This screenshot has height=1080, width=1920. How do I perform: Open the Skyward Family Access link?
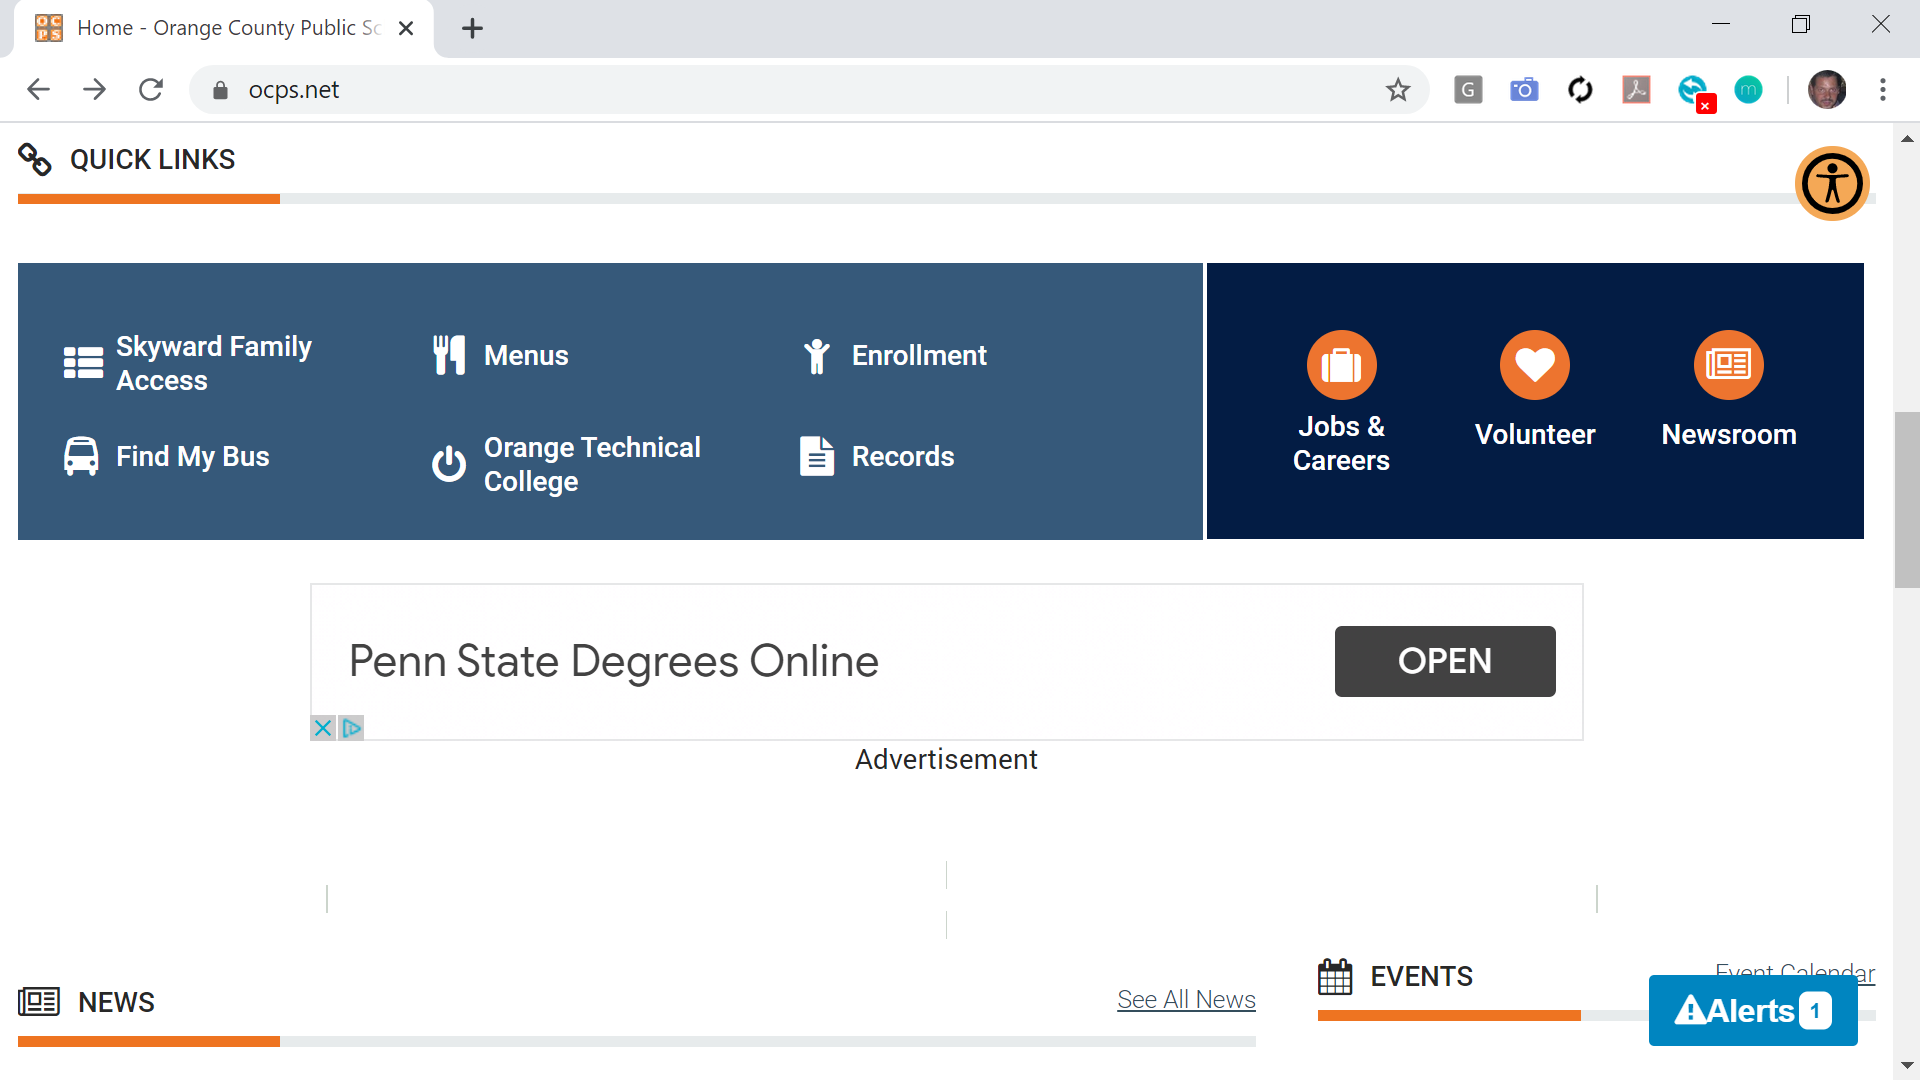pyautogui.click(x=214, y=363)
